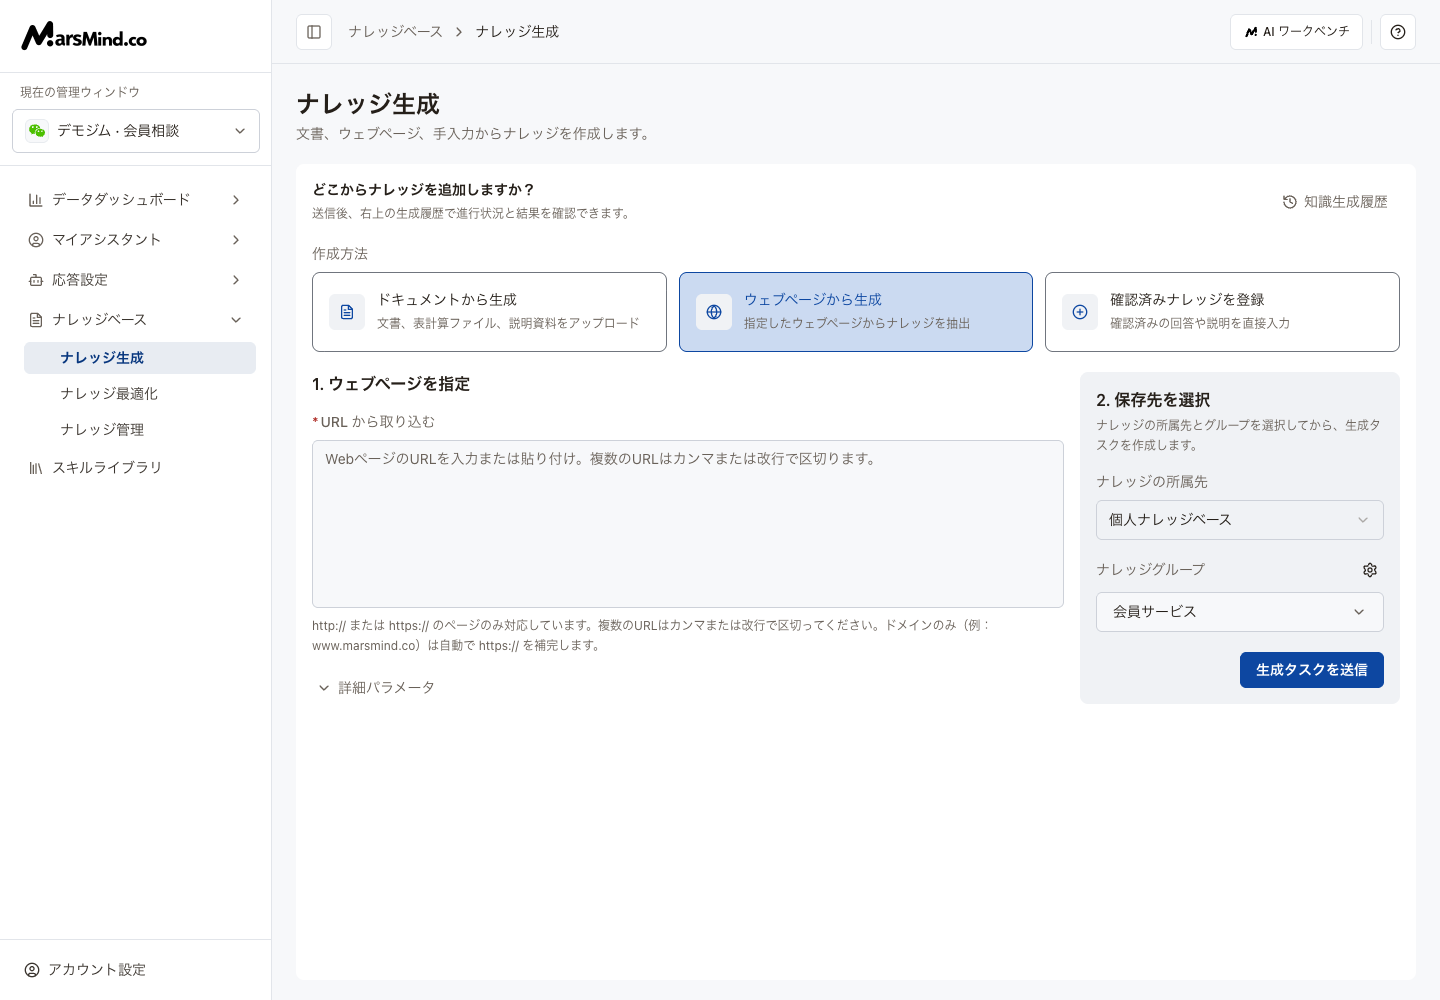1440x1000 pixels.
Task: Click the 知識生成履歴 history clock icon
Action: (1290, 202)
